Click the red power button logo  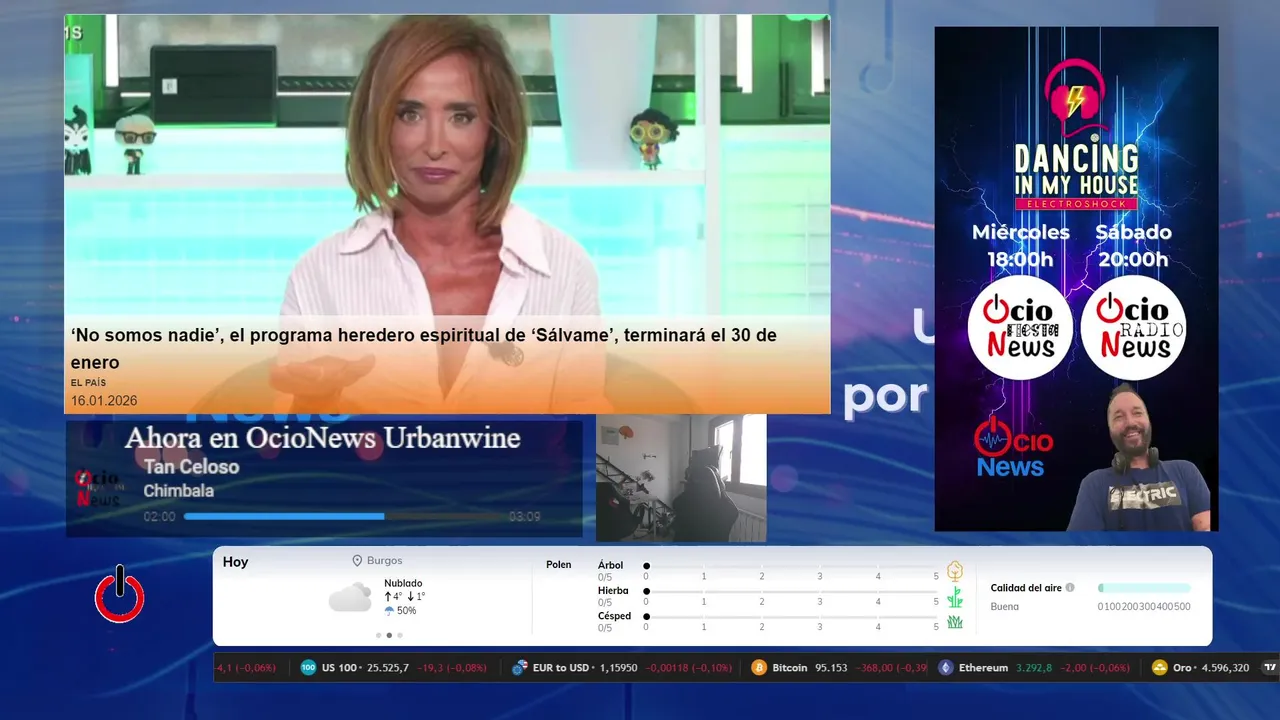tap(120, 595)
